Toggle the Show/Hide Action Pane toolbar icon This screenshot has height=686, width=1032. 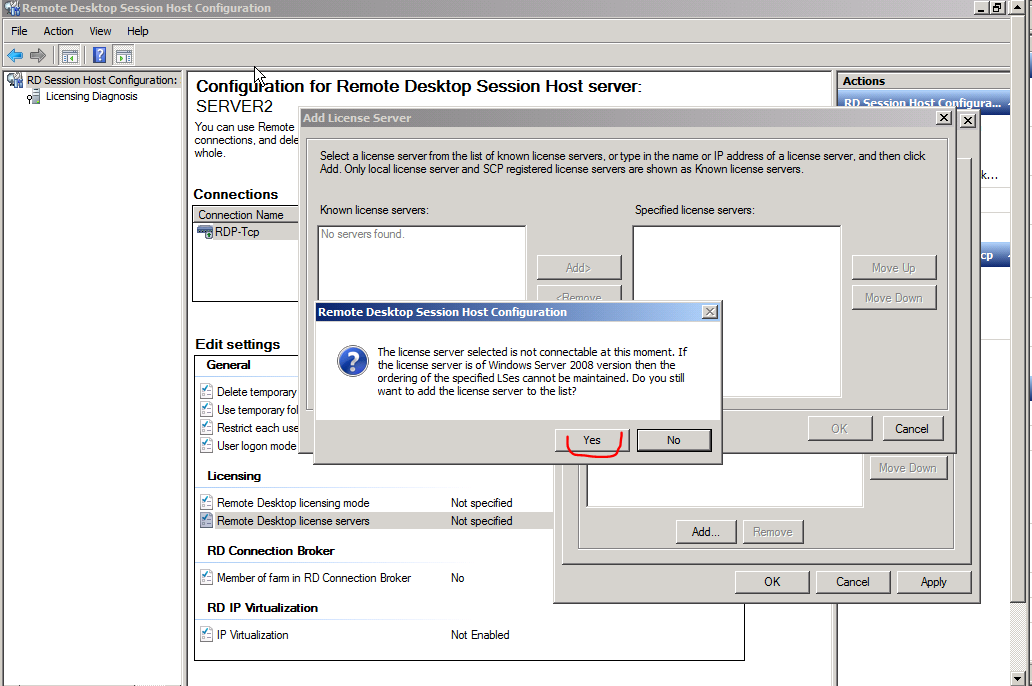pyautogui.click(x=123, y=55)
